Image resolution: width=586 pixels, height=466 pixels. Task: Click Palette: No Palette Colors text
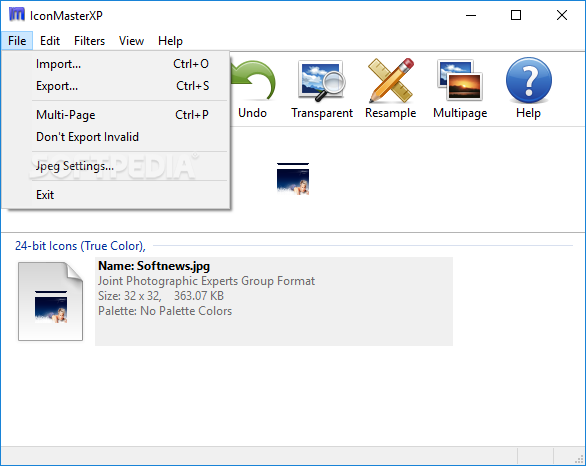tap(165, 311)
